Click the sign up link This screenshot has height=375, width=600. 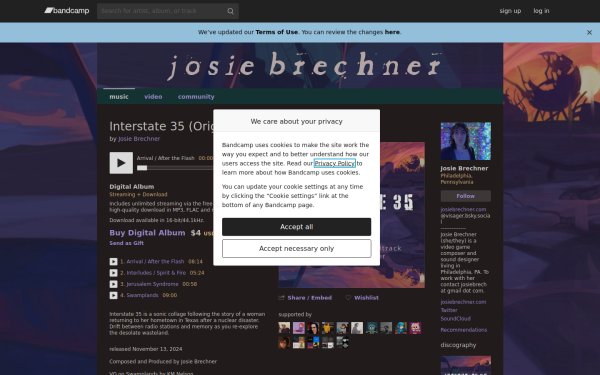click(510, 11)
